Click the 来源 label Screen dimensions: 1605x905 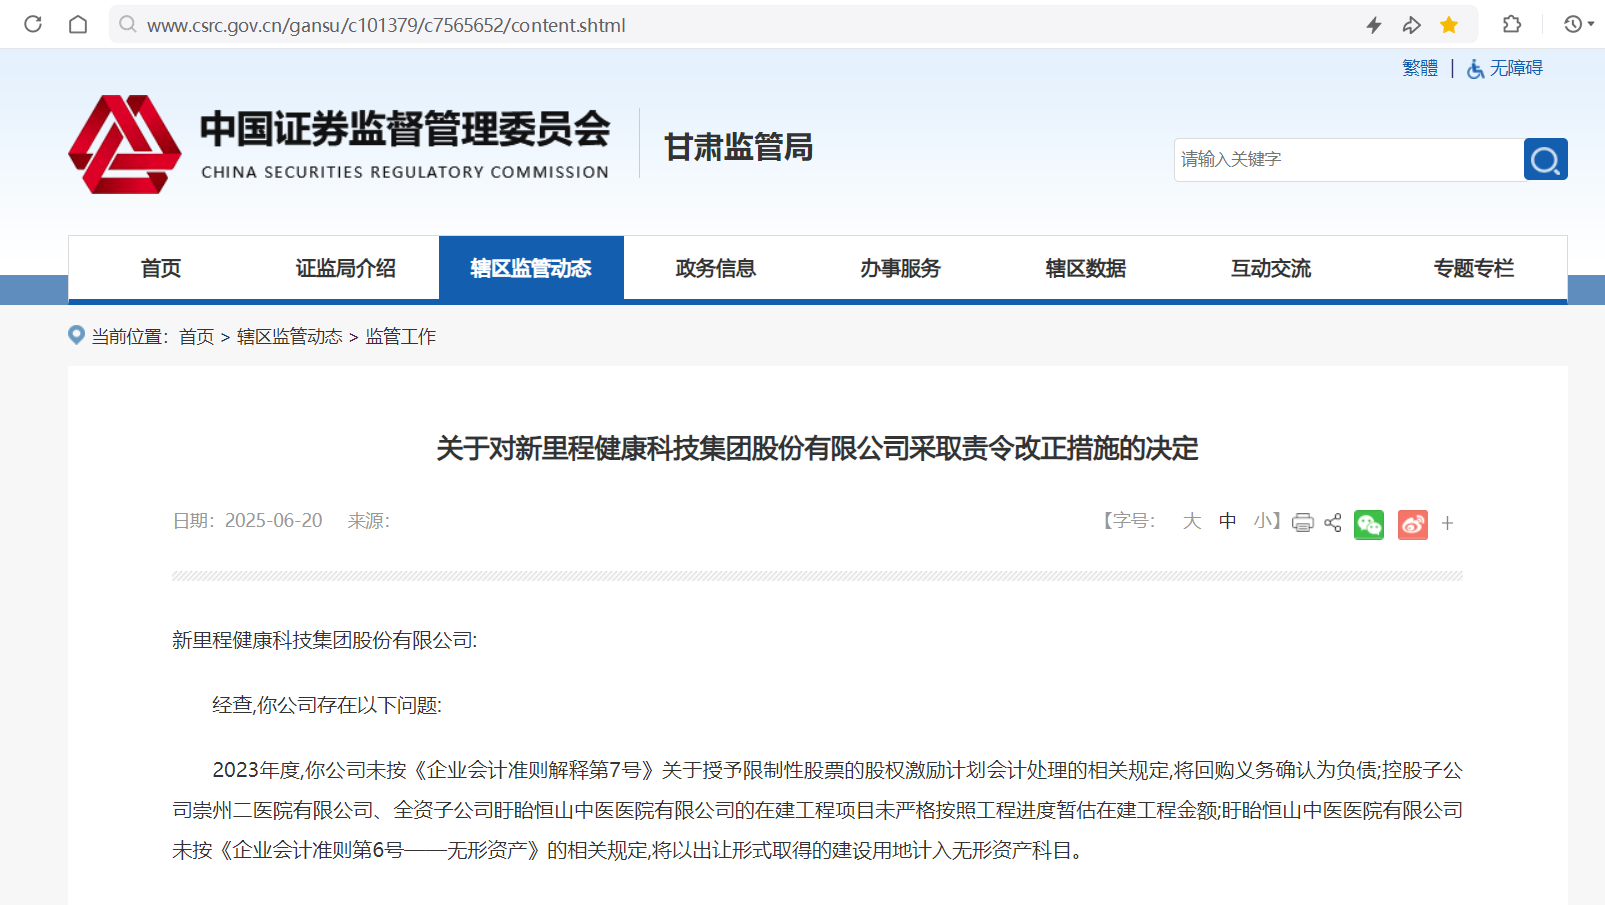368,521
